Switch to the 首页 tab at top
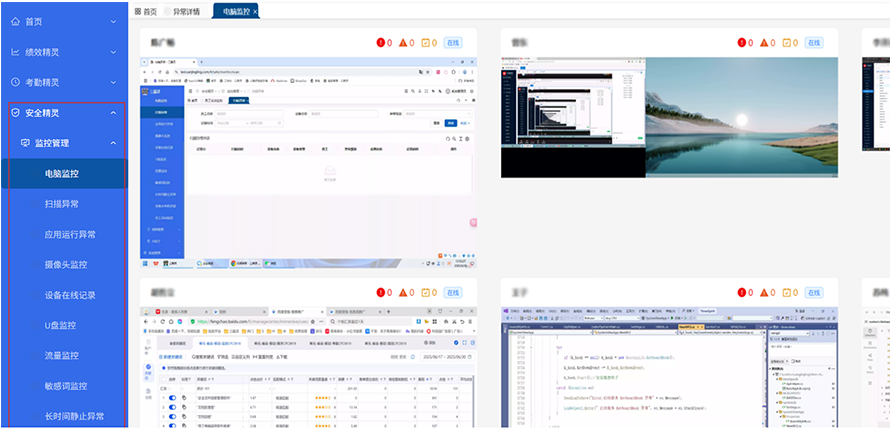The image size is (891, 431). click(146, 11)
